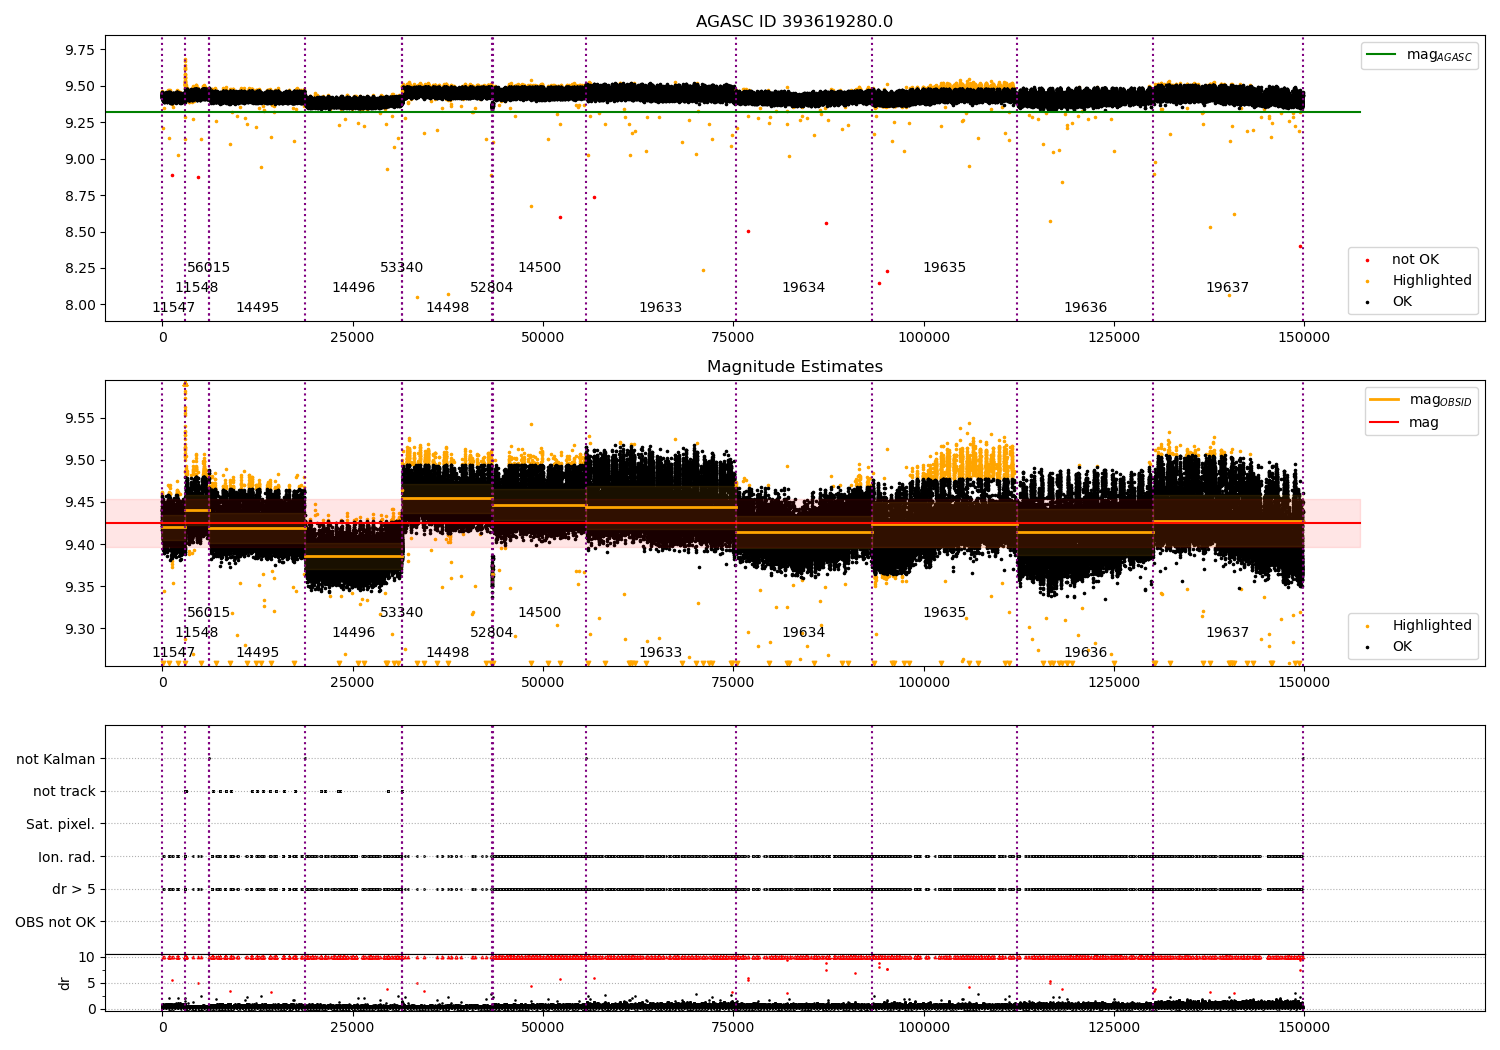The image size is (1500, 1050).
Task: Click the 'dr' y-axis label
Action: point(65,984)
